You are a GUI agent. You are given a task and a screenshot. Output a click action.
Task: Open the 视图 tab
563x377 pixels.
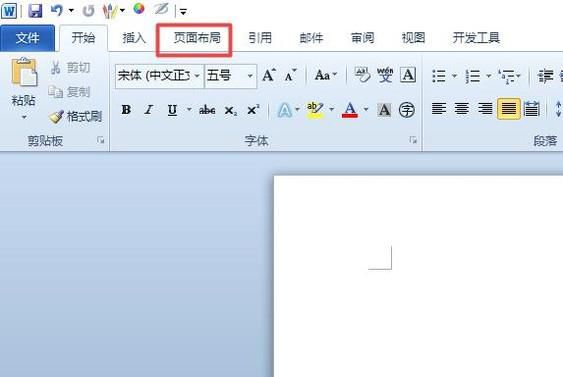[413, 38]
